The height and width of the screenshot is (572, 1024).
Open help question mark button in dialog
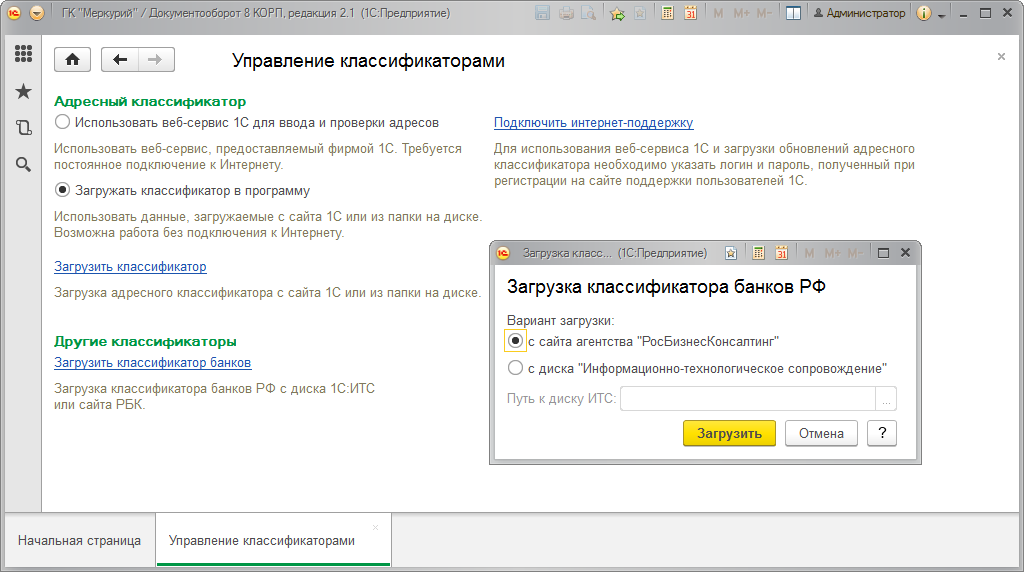pyautogui.click(x=882, y=433)
